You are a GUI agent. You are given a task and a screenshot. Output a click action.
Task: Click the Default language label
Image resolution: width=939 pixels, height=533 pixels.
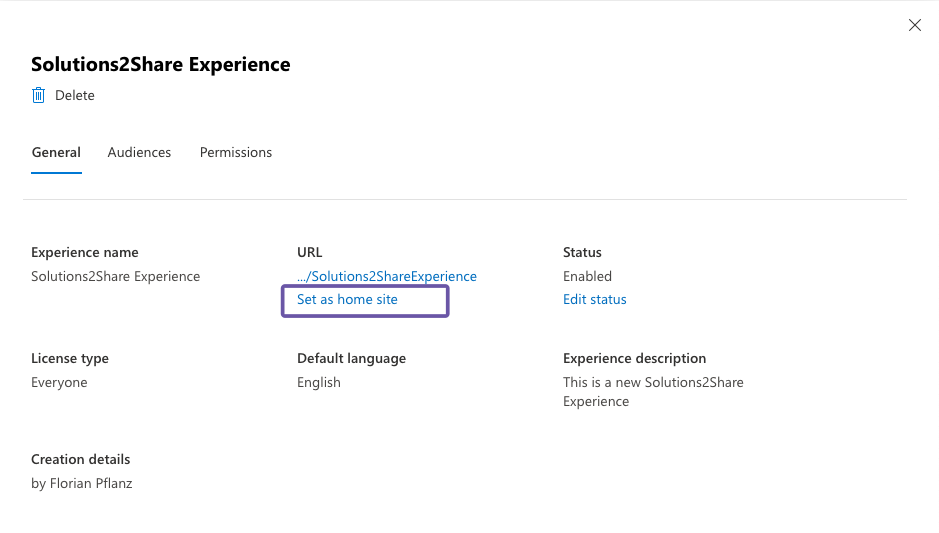[352, 358]
